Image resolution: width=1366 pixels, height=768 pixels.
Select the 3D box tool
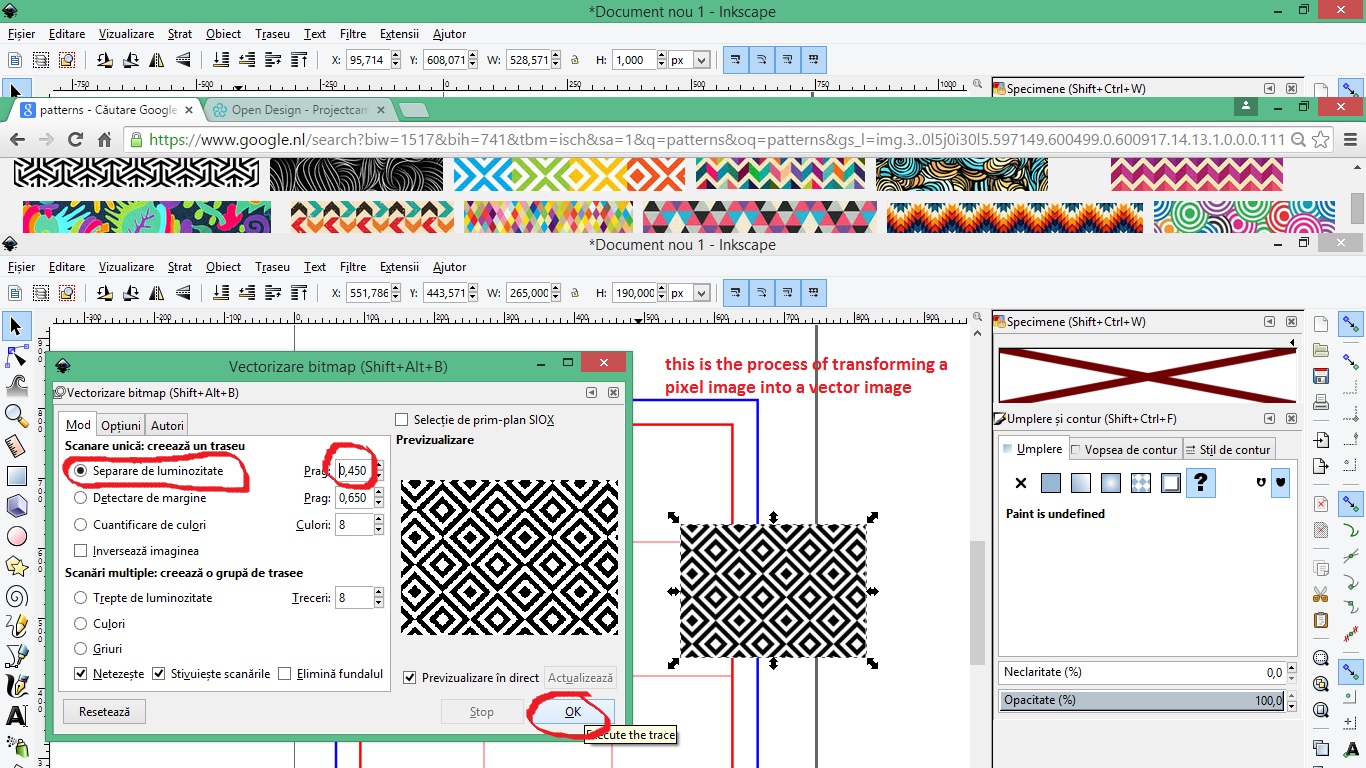(x=16, y=506)
